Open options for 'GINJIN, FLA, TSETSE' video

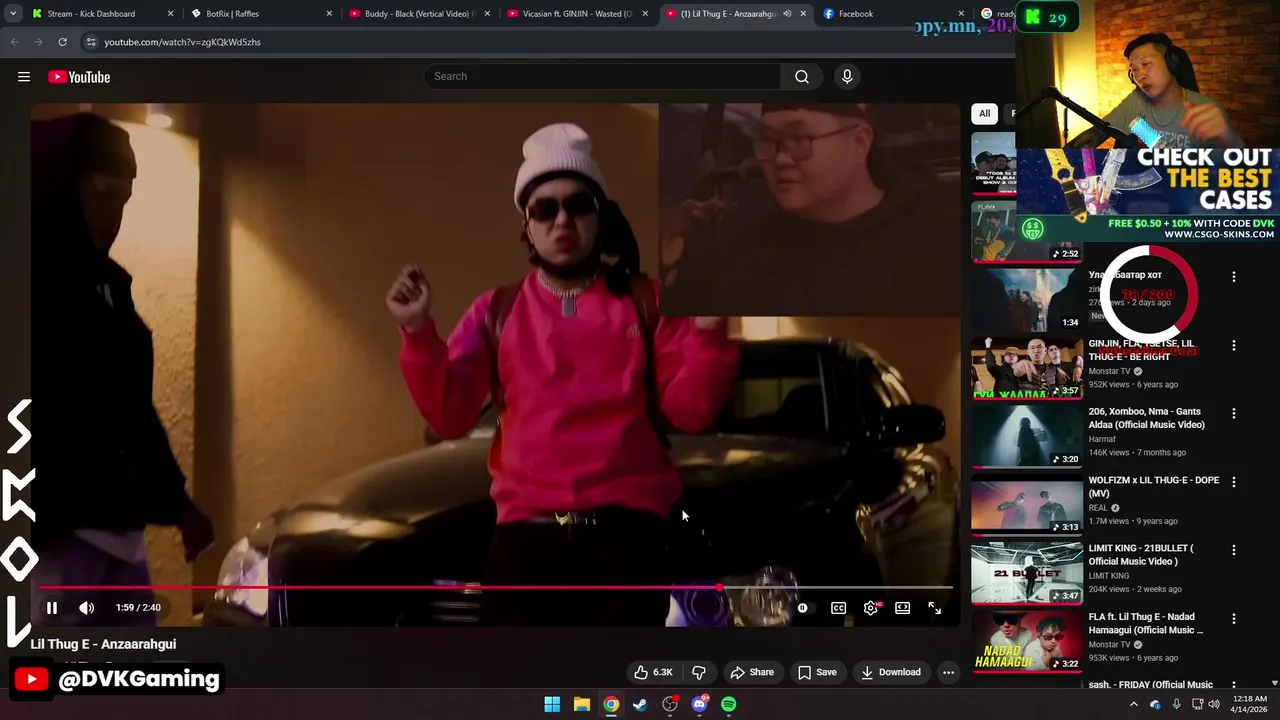(x=1233, y=345)
